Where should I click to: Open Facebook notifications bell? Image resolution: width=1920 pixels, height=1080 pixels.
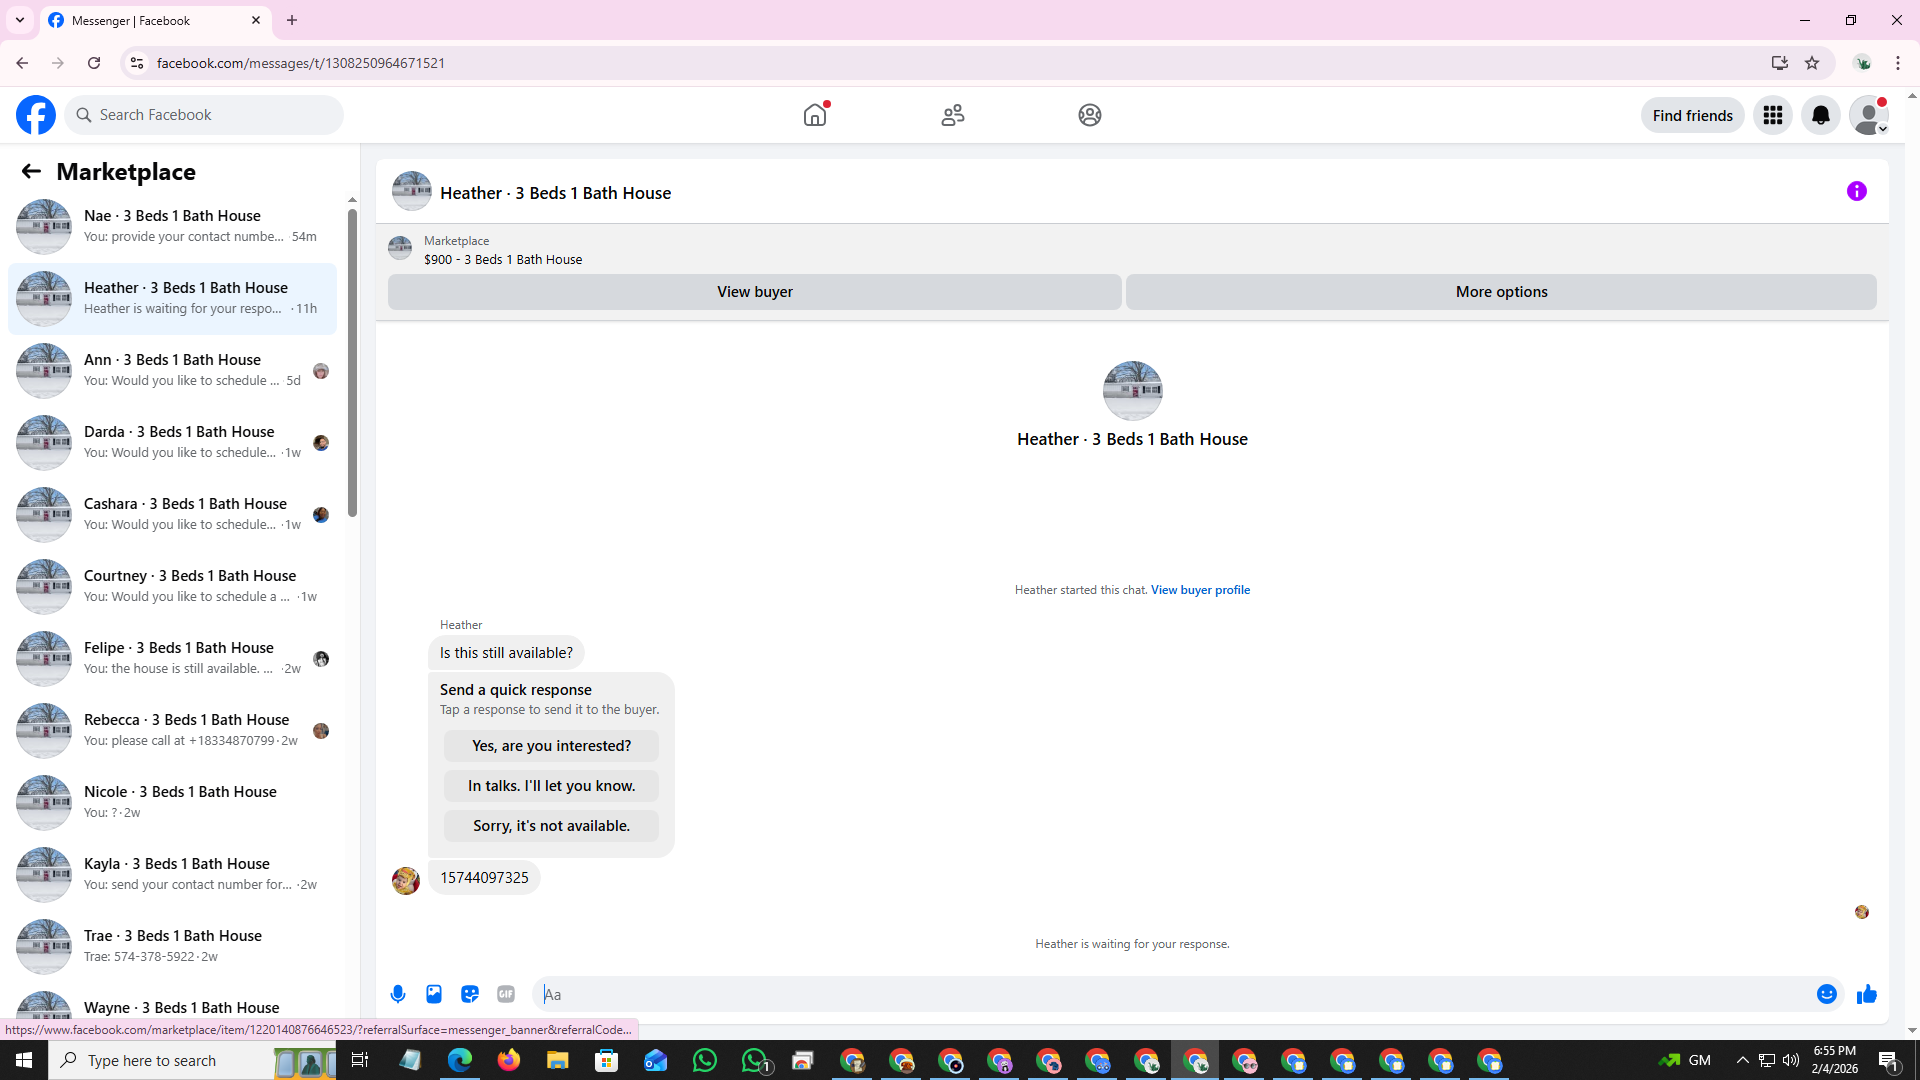[1820, 115]
